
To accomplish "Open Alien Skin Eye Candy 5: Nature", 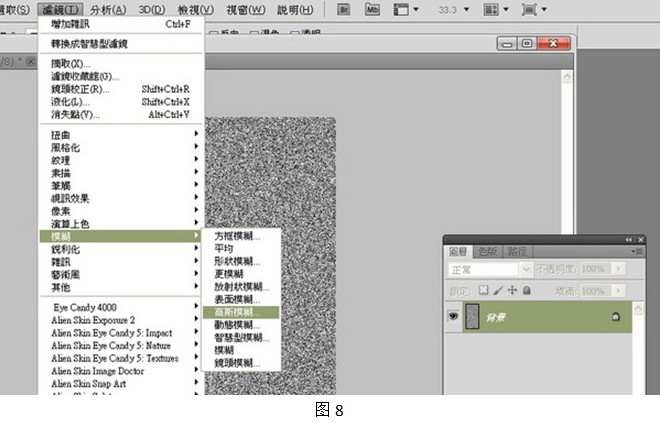I will point(121,346).
